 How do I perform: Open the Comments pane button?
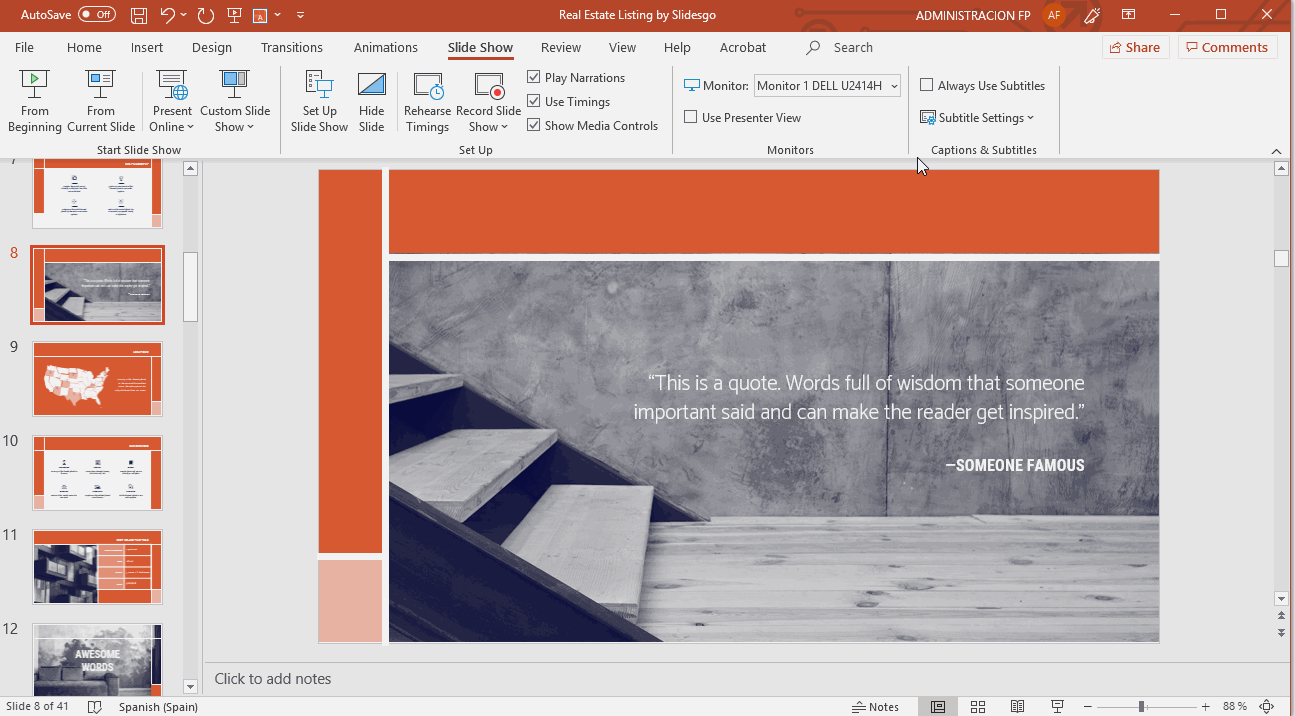1226,47
